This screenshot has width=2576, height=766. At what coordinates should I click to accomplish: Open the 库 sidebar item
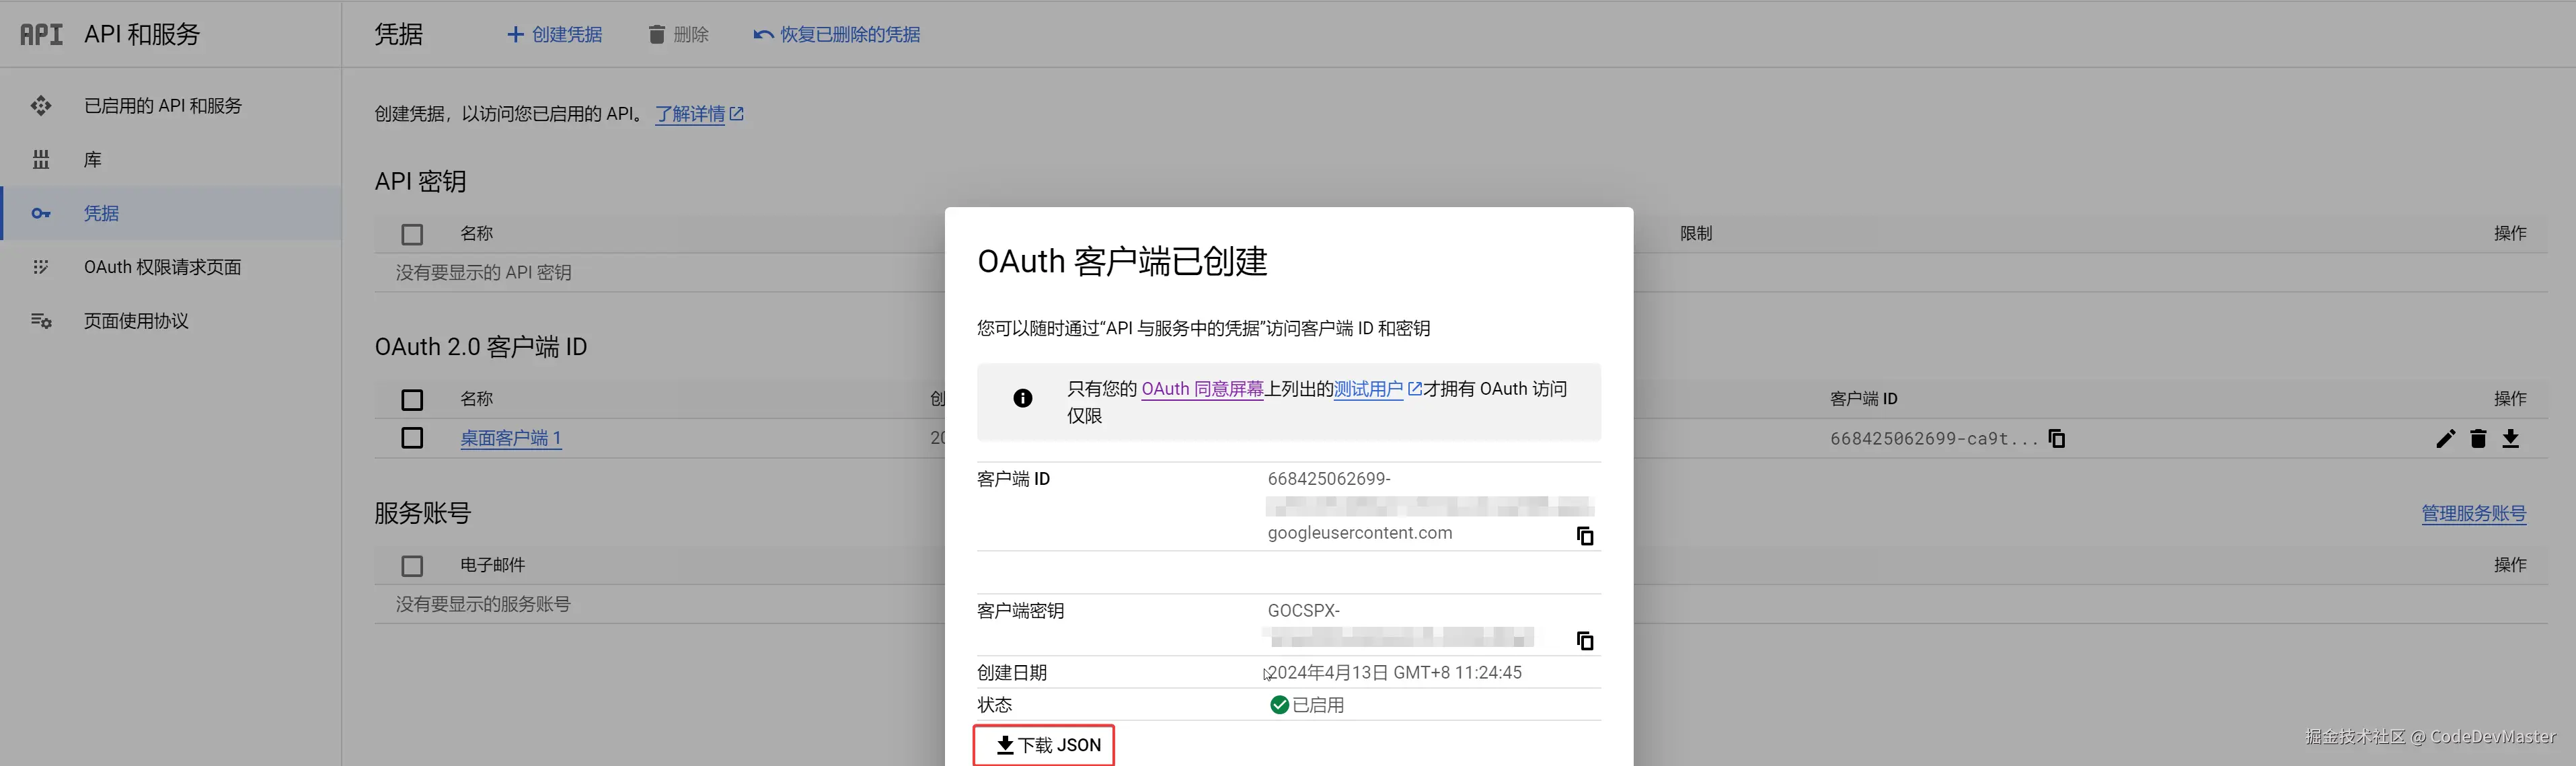(92, 160)
